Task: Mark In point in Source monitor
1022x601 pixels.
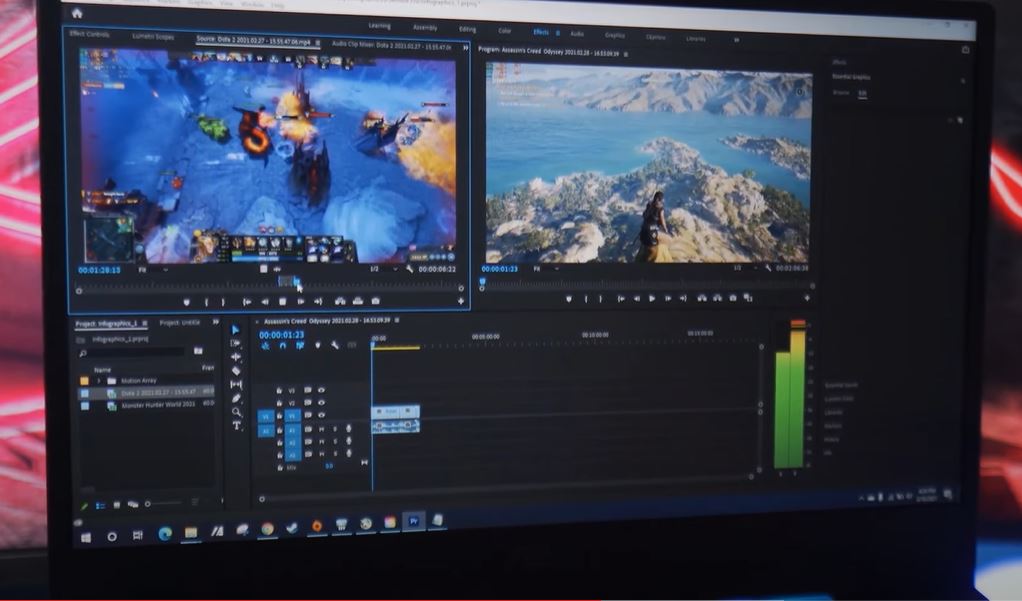Action: tap(207, 302)
